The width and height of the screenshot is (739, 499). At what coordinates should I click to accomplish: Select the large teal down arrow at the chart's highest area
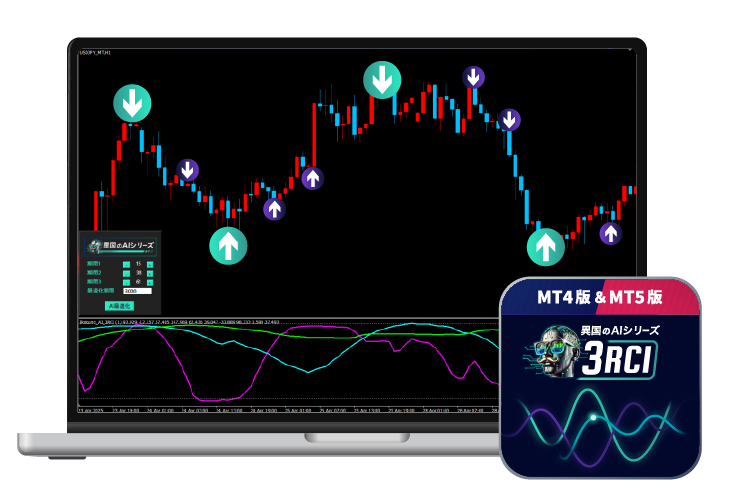(x=382, y=80)
